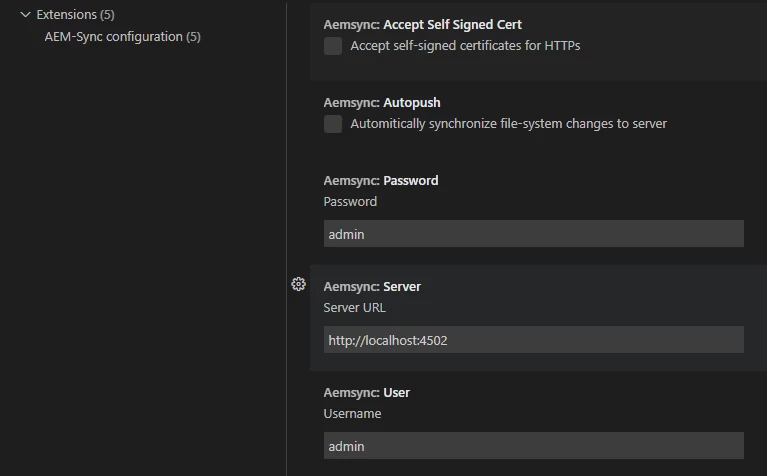
Task: Select the Aemsync: Accept Self Signed Cert heading
Action: point(423,24)
